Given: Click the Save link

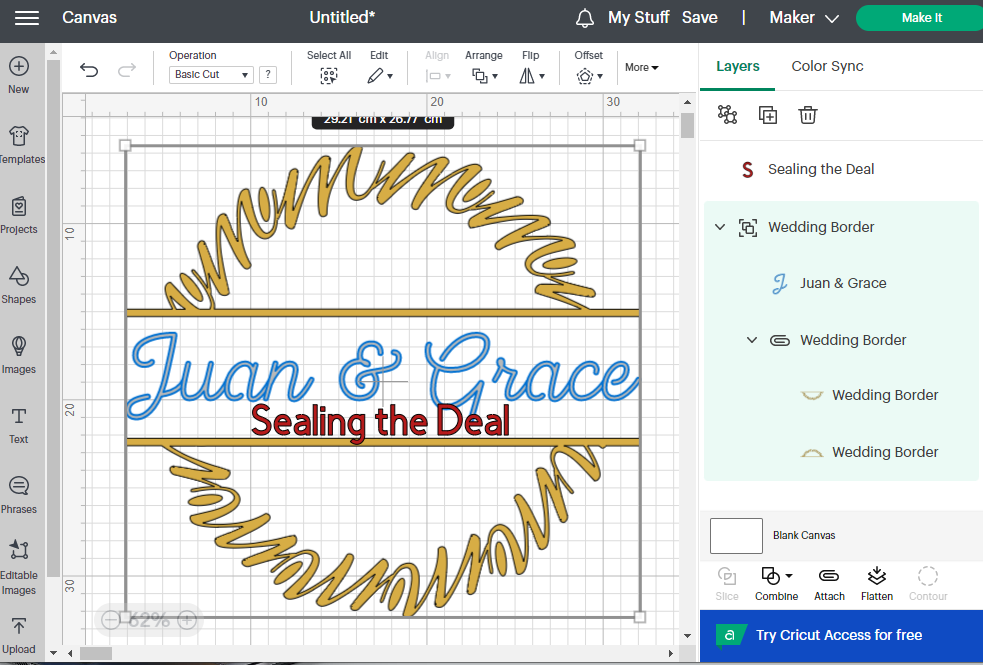Looking at the screenshot, I should pyautogui.click(x=699, y=18).
